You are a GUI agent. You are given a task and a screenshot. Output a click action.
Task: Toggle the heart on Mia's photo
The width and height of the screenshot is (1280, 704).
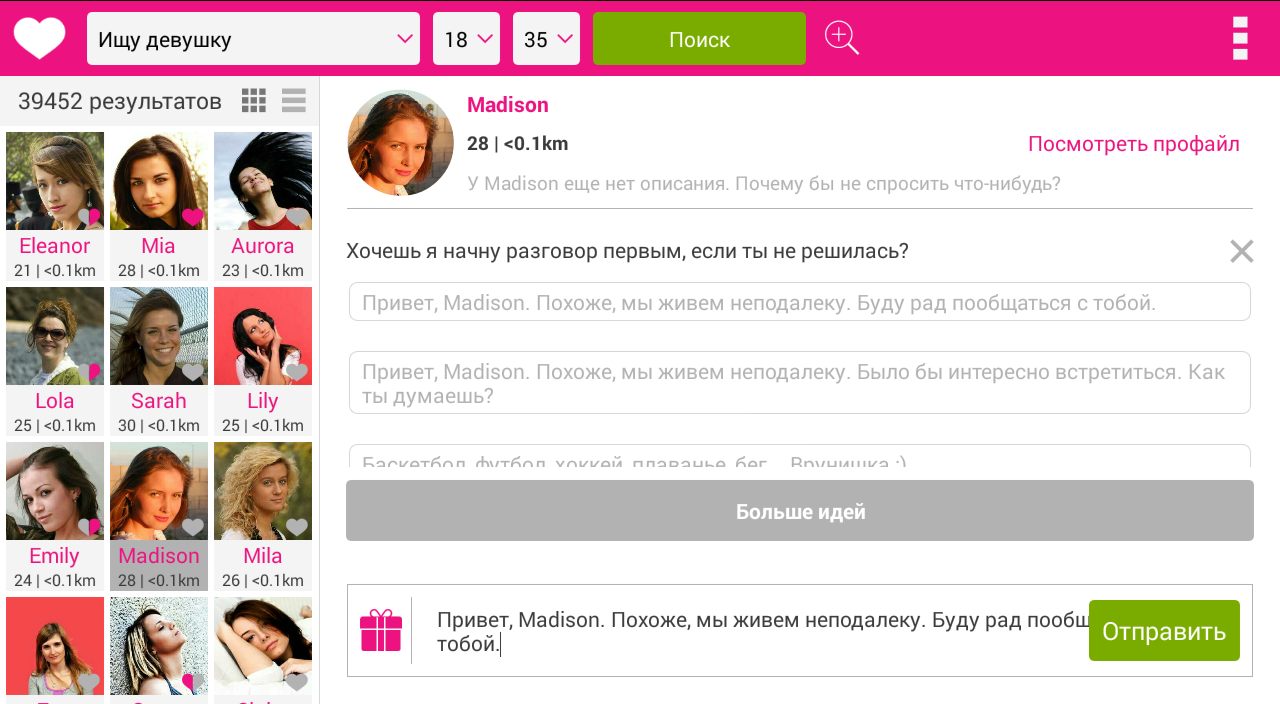click(x=193, y=216)
